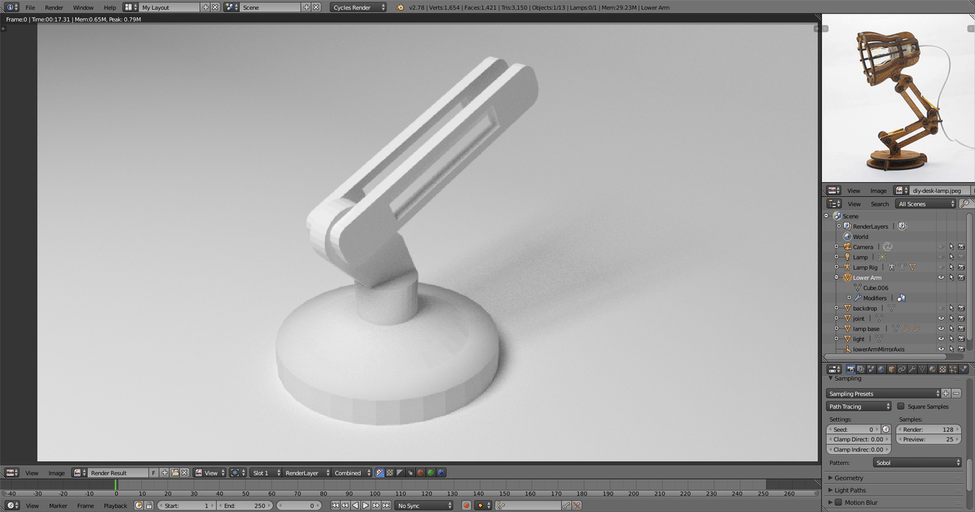The image size is (975, 512).
Task: Click the desk lamp reference image
Action: tap(897, 97)
